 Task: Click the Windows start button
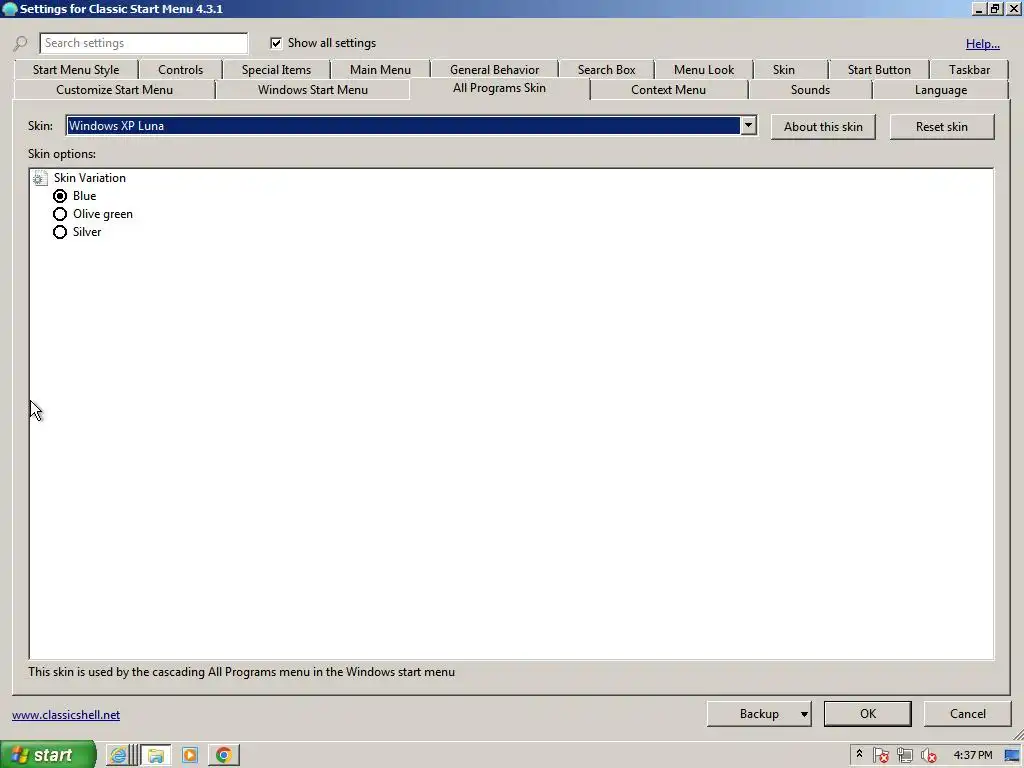48,755
